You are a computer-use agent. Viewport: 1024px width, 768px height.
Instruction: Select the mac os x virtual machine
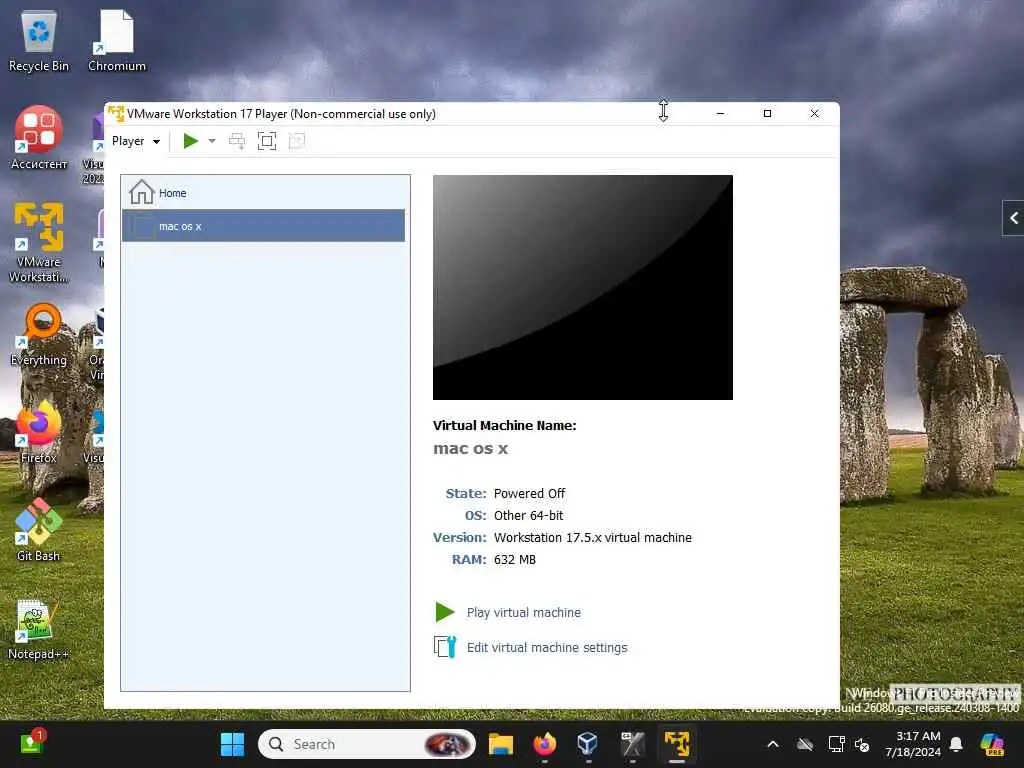(x=263, y=226)
